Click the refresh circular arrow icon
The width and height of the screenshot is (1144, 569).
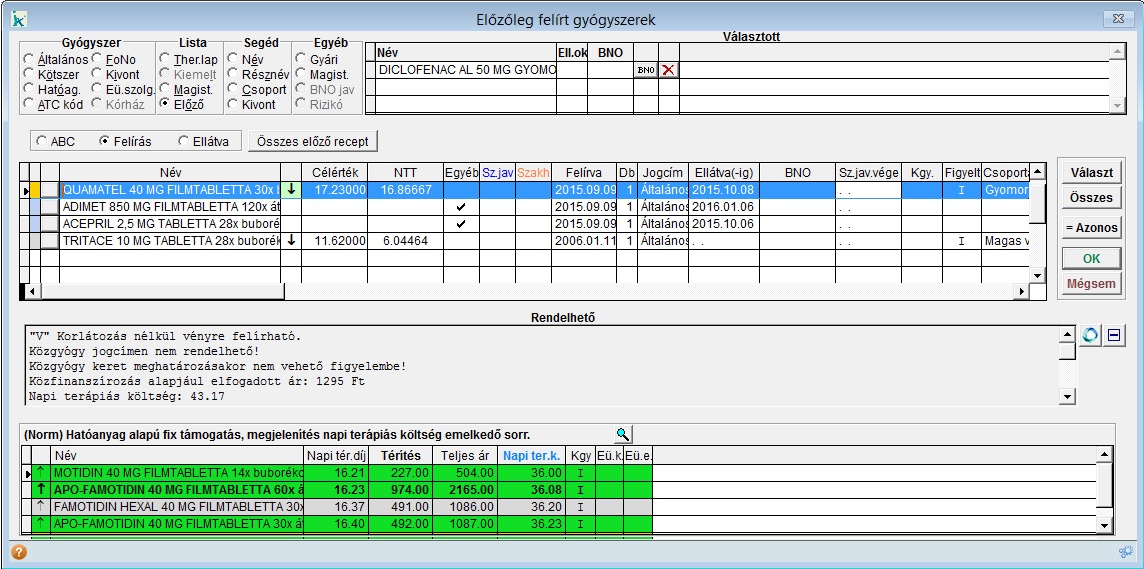pyautogui.click(x=1090, y=335)
